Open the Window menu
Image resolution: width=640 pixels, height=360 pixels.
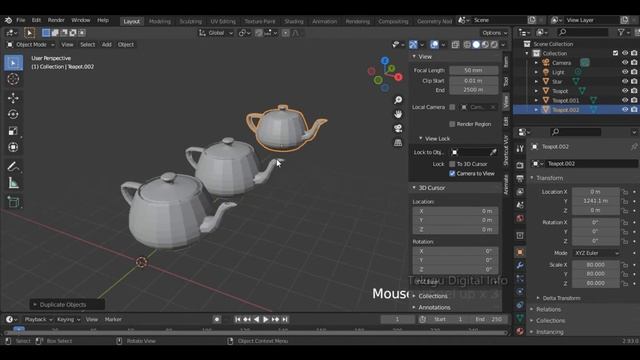[x=80, y=20]
